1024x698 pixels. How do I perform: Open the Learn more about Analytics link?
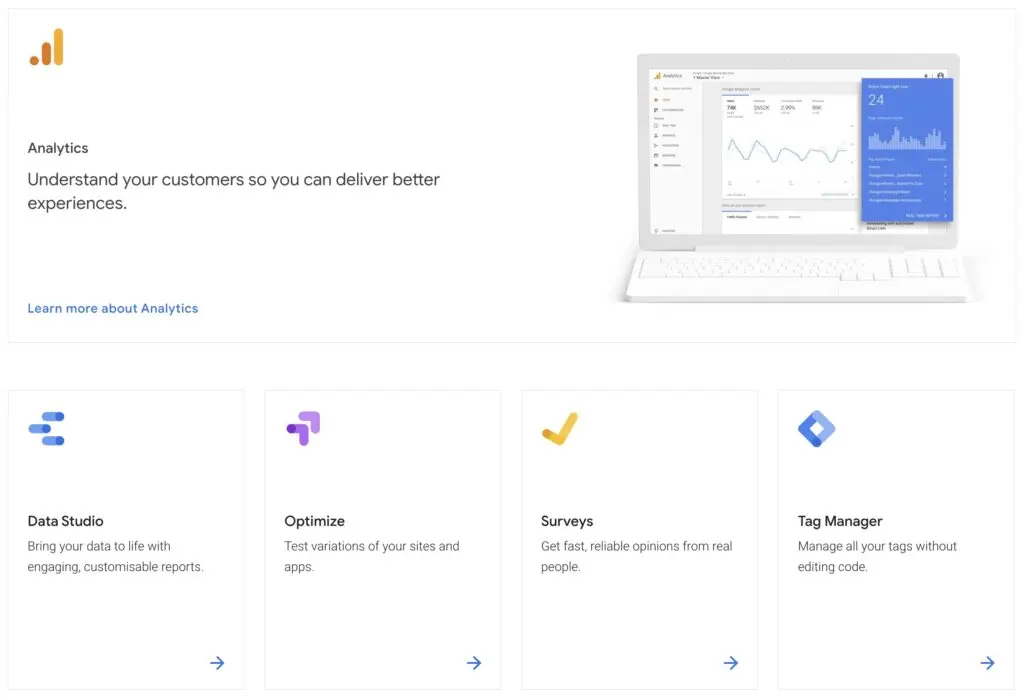point(112,308)
